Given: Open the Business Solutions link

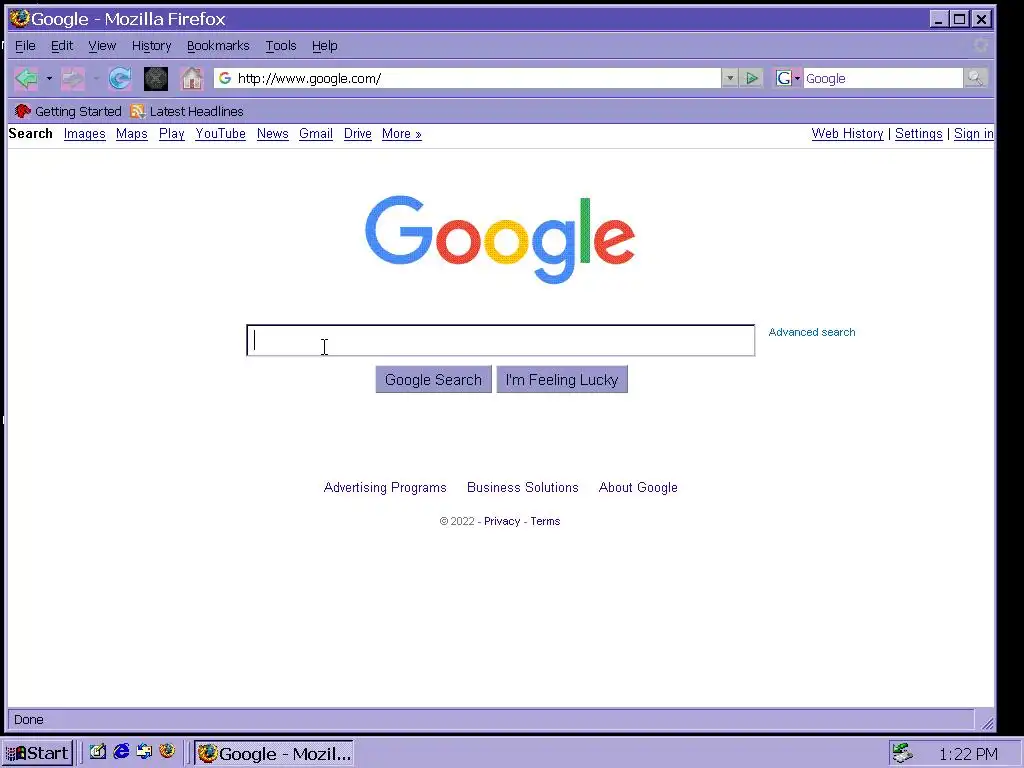Looking at the screenshot, I should click(x=522, y=487).
